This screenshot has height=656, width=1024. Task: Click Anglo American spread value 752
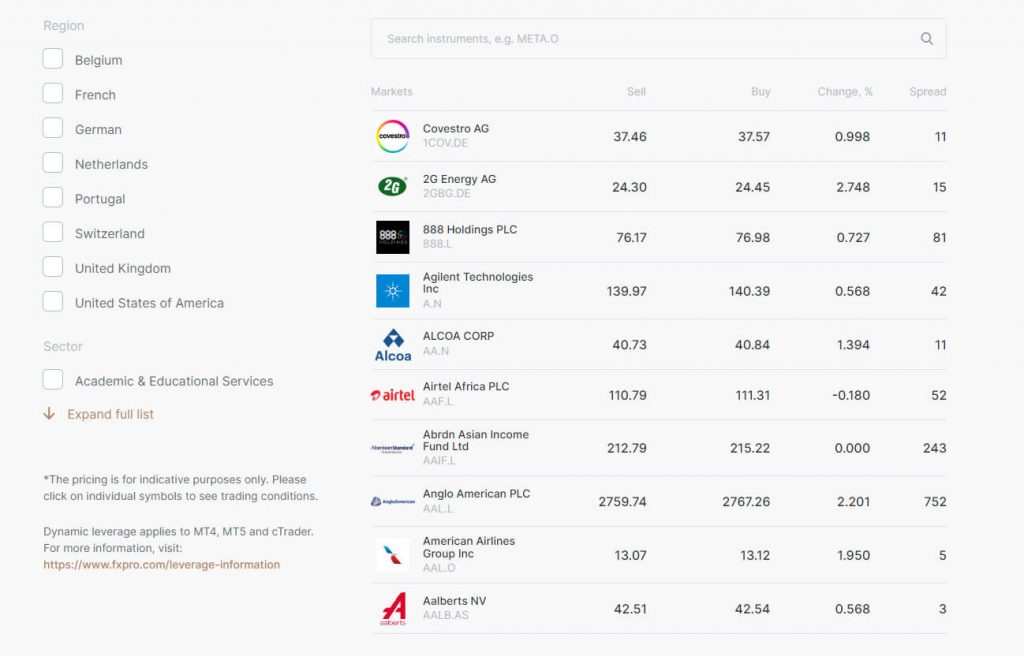click(935, 502)
